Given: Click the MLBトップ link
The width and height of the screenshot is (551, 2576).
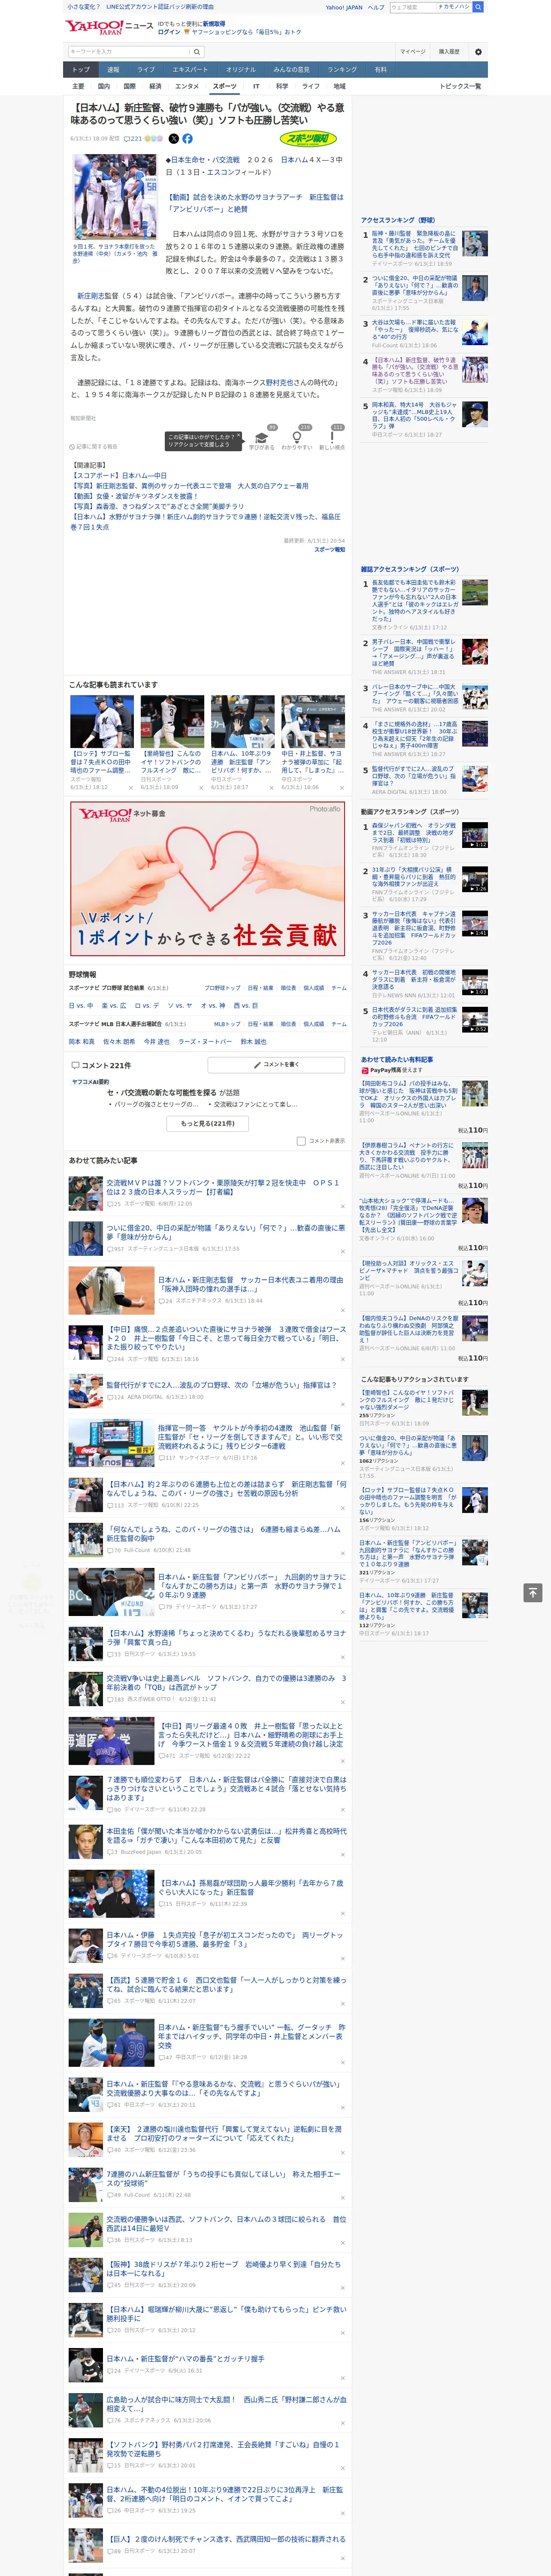Looking at the screenshot, I should point(227,1024).
